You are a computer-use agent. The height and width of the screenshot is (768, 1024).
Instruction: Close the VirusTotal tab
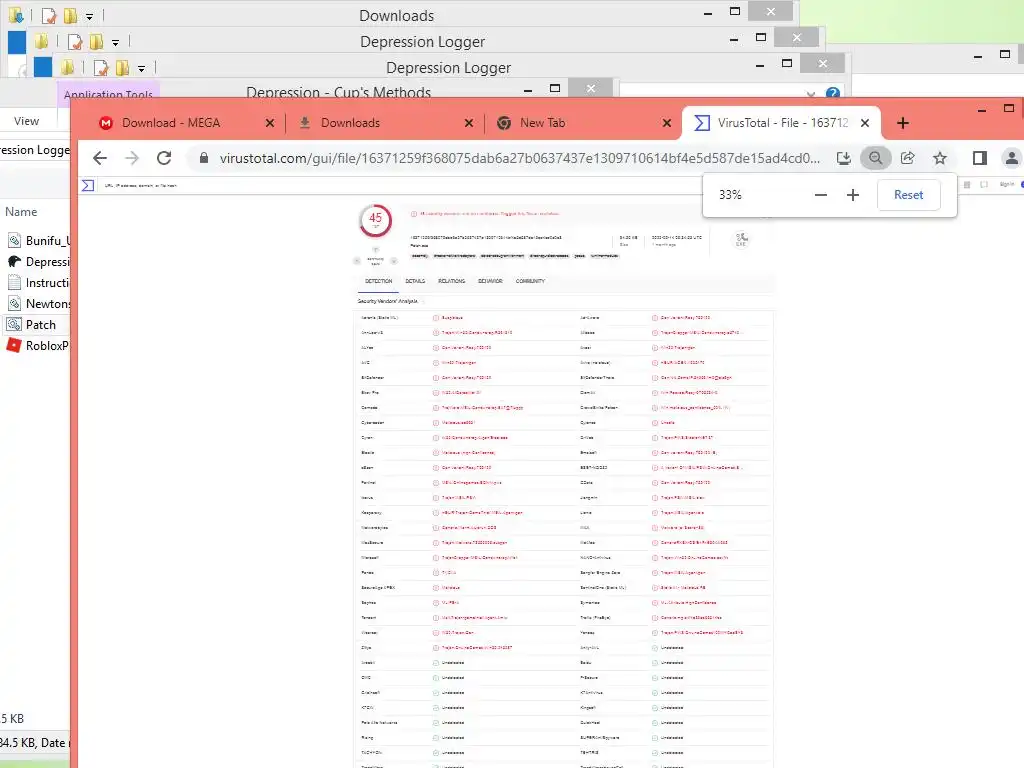click(865, 123)
